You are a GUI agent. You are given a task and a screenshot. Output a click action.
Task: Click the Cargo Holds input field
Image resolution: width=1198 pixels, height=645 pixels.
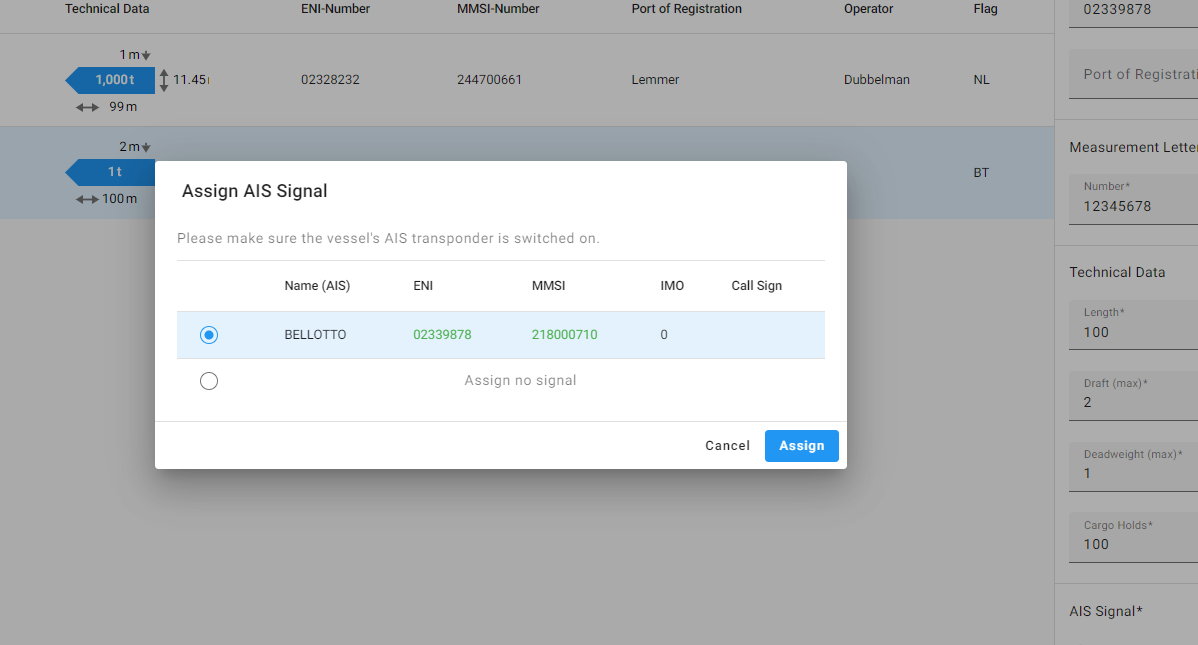coord(1135,544)
